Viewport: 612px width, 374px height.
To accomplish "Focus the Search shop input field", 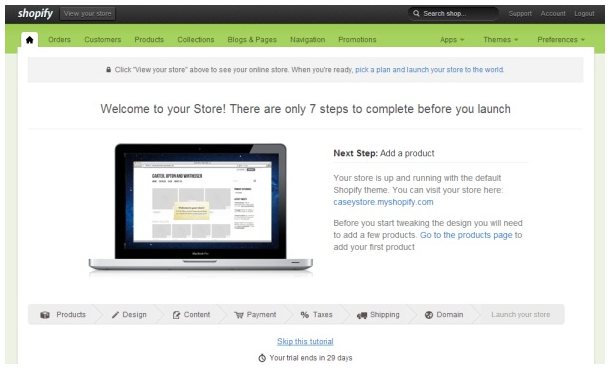I will (x=454, y=13).
